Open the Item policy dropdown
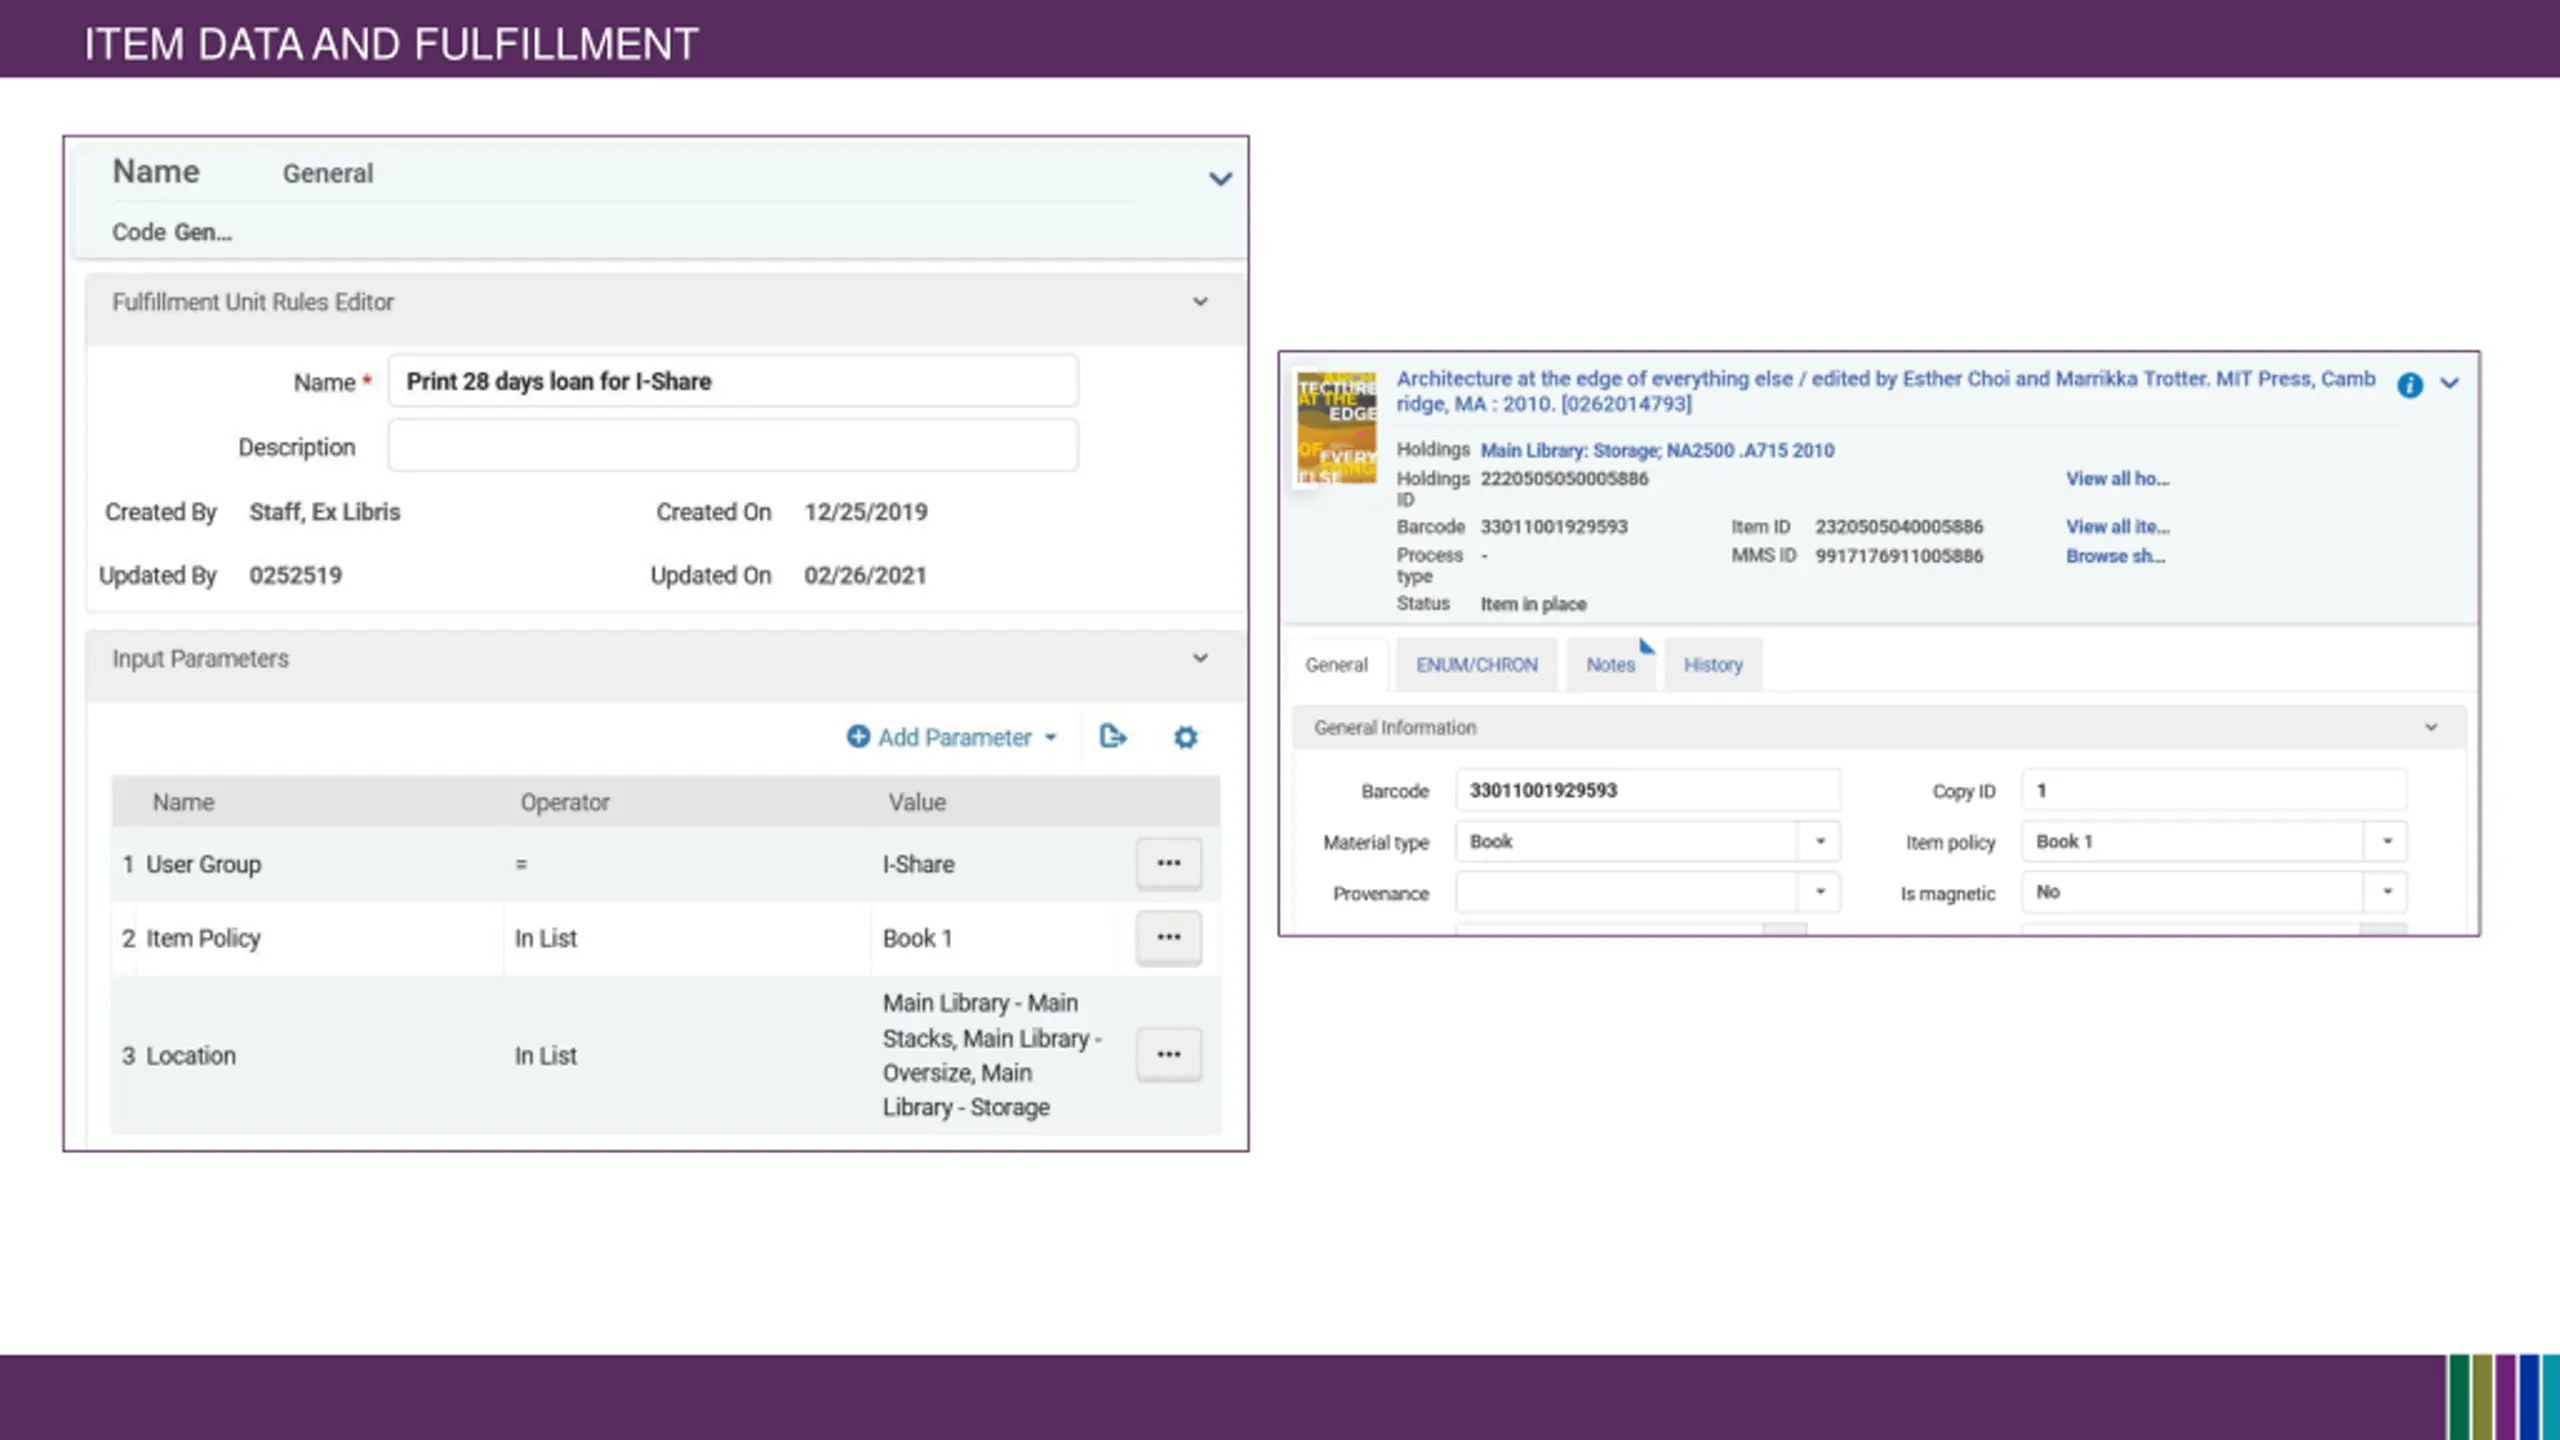The width and height of the screenshot is (2560, 1440). click(2386, 841)
